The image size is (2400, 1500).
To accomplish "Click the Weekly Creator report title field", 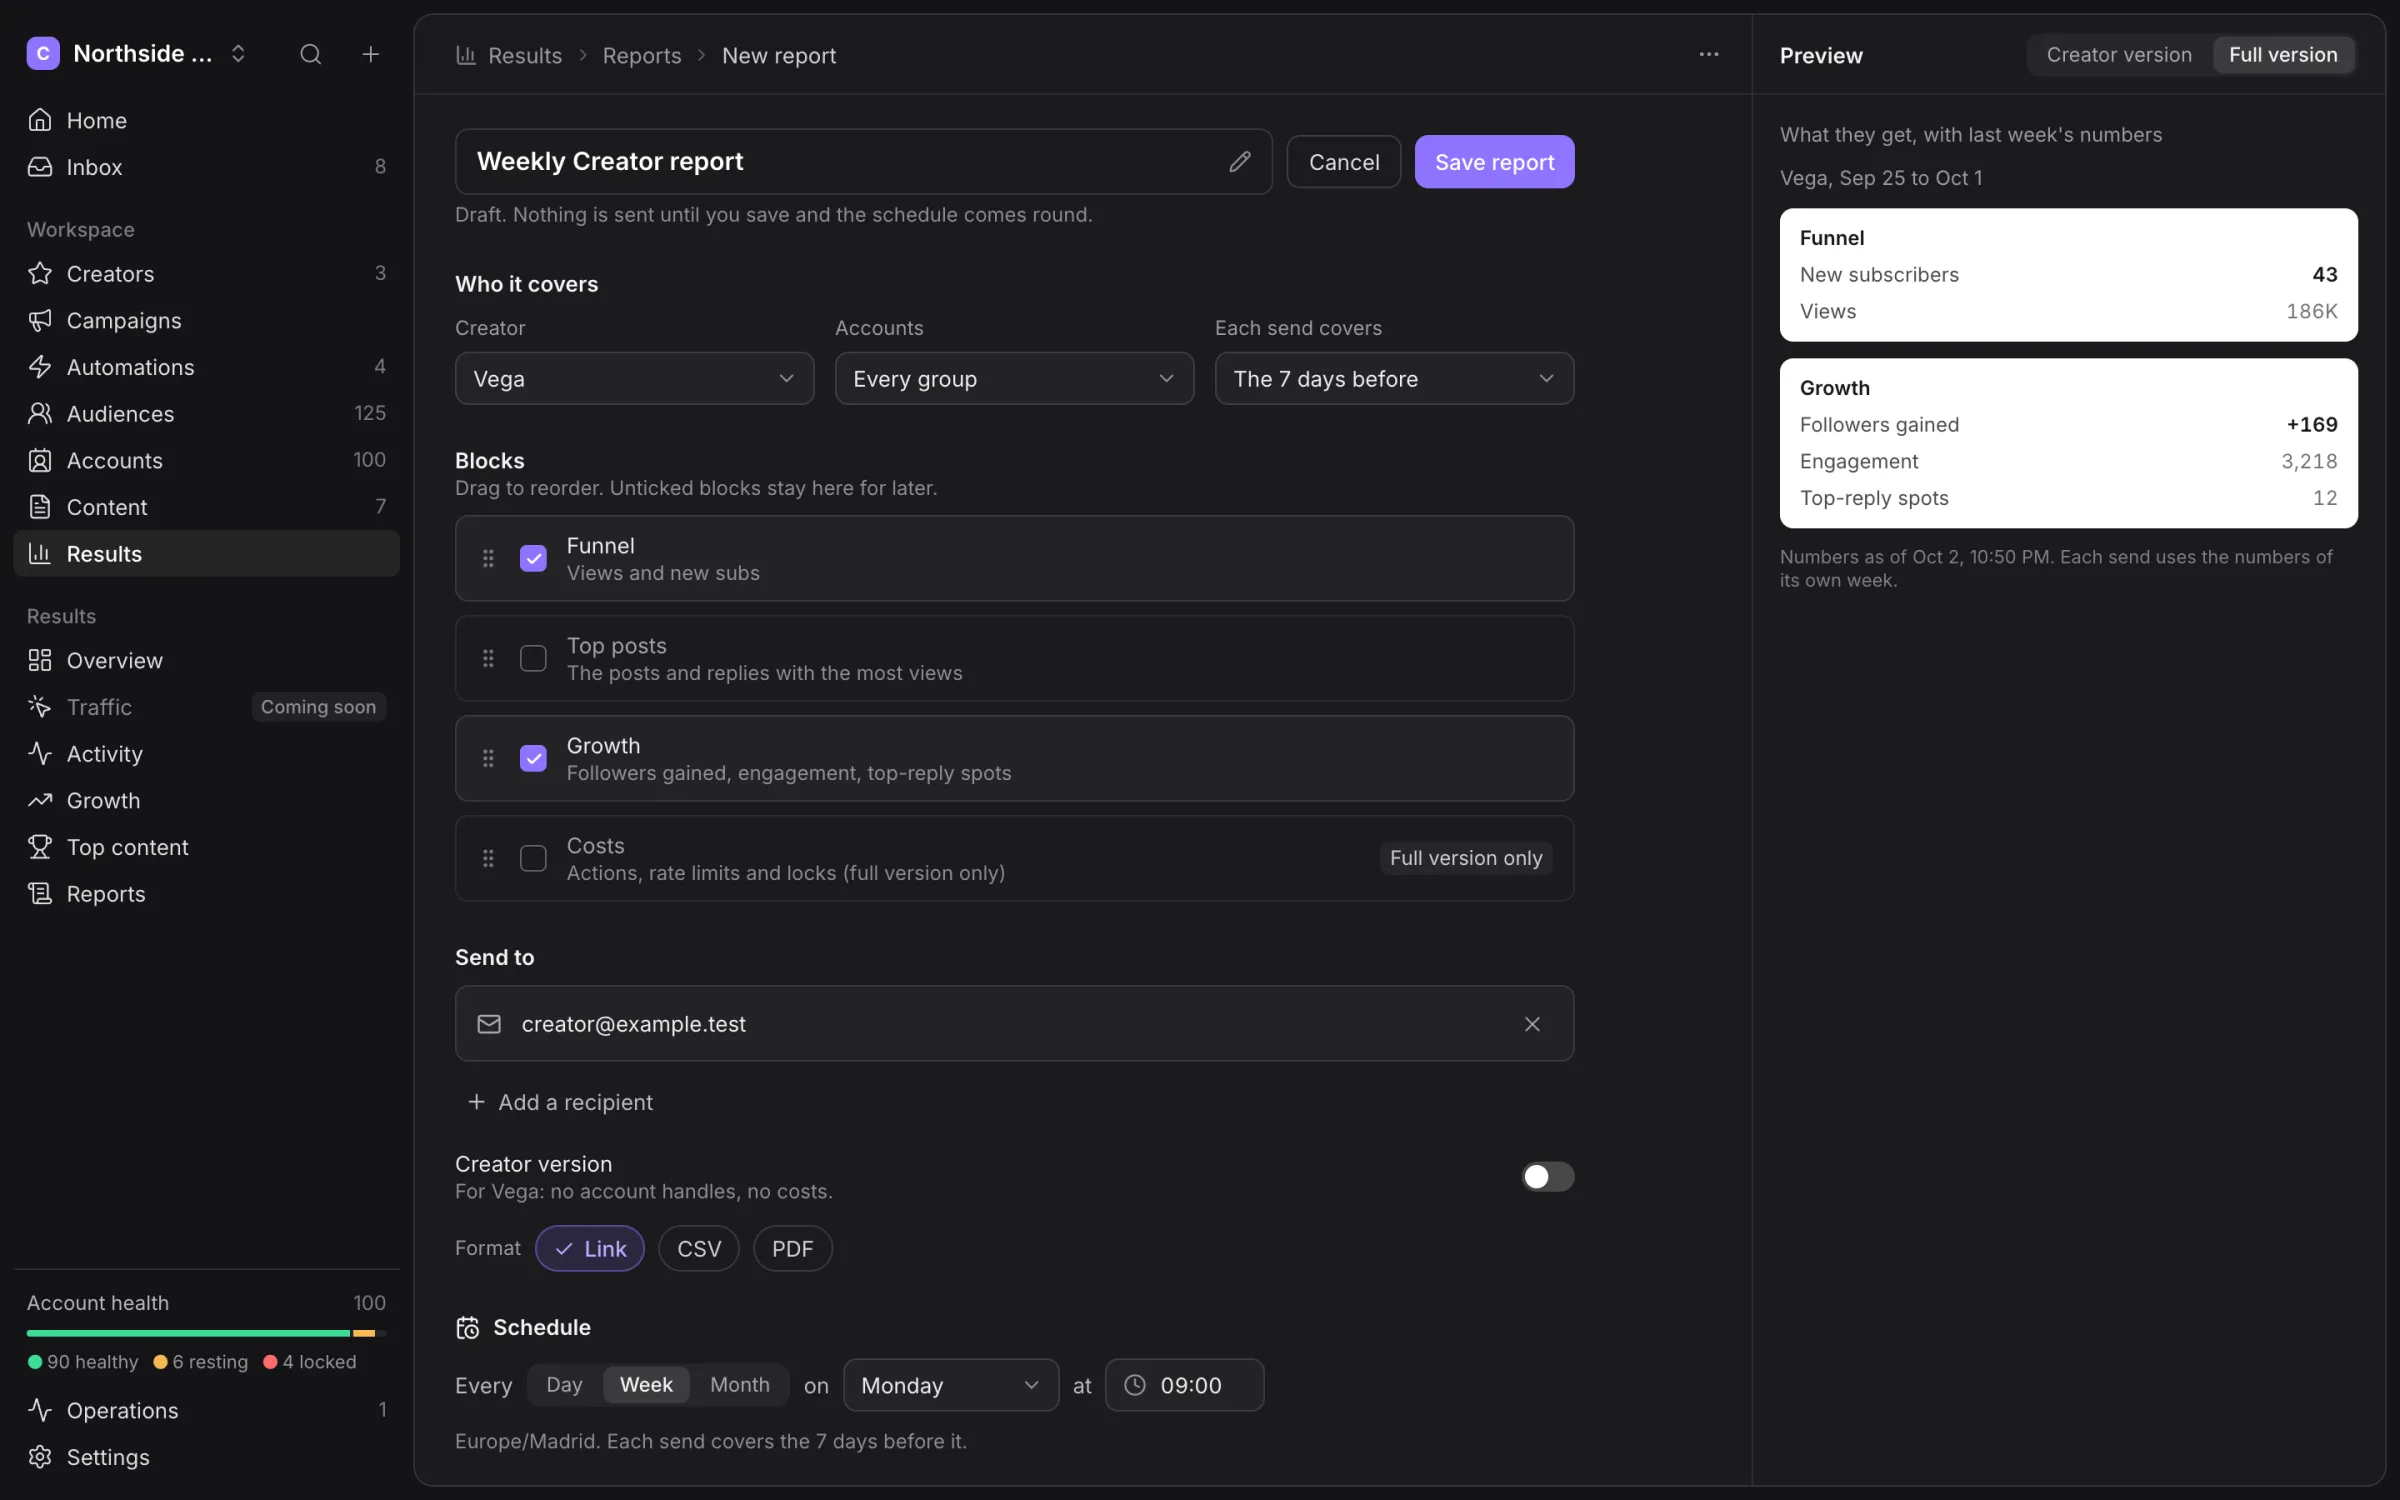I will pyautogui.click(x=863, y=161).
